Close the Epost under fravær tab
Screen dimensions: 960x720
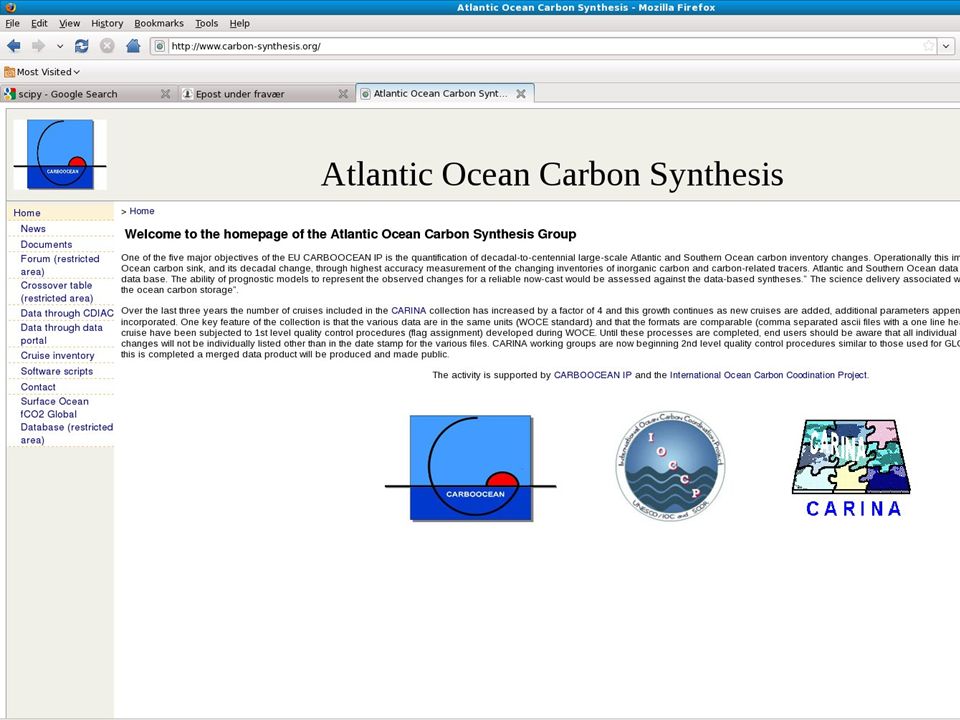click(x=343, y=94)
